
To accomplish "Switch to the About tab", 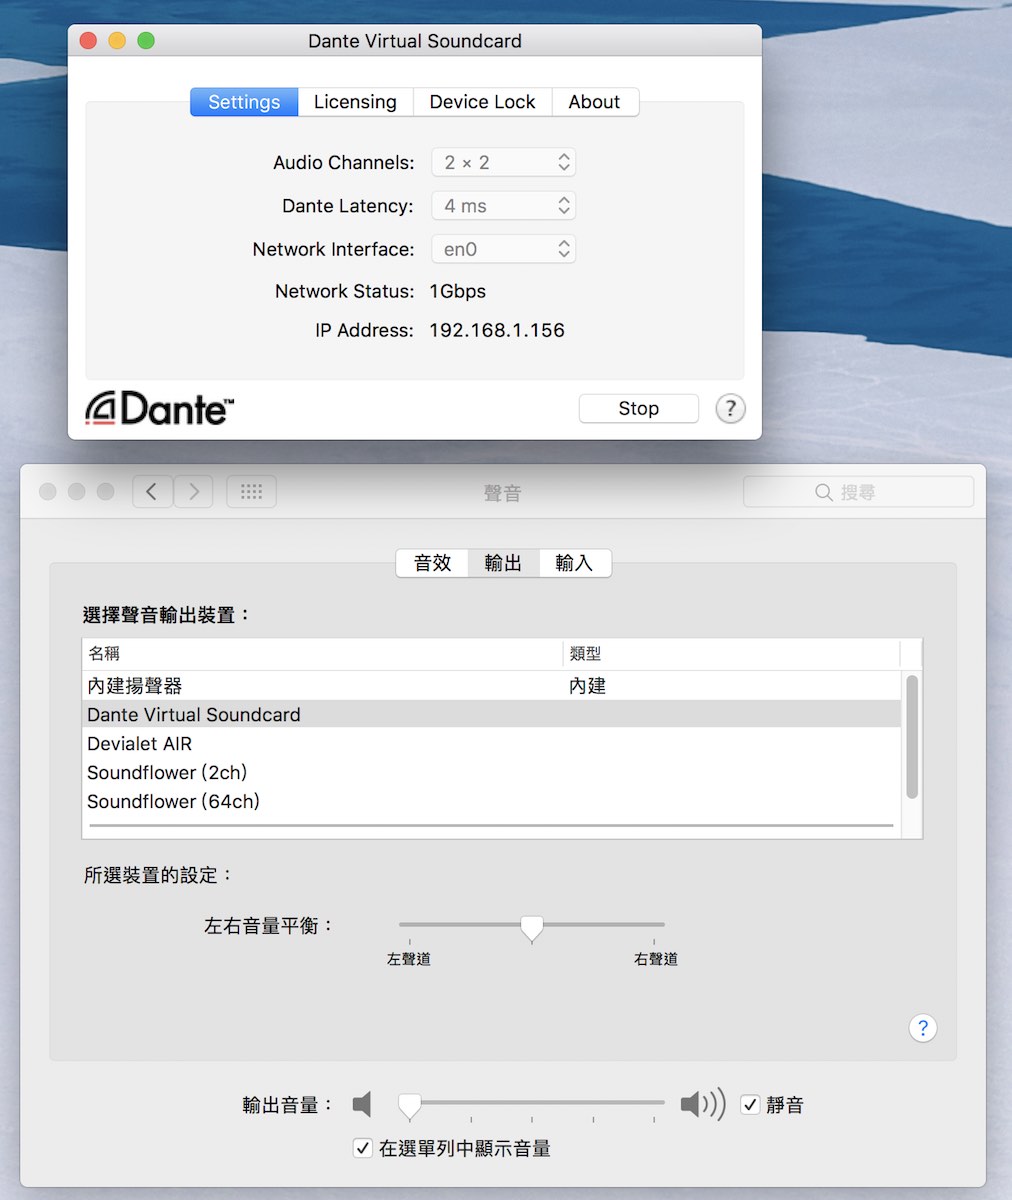I will tap(595, 102).
